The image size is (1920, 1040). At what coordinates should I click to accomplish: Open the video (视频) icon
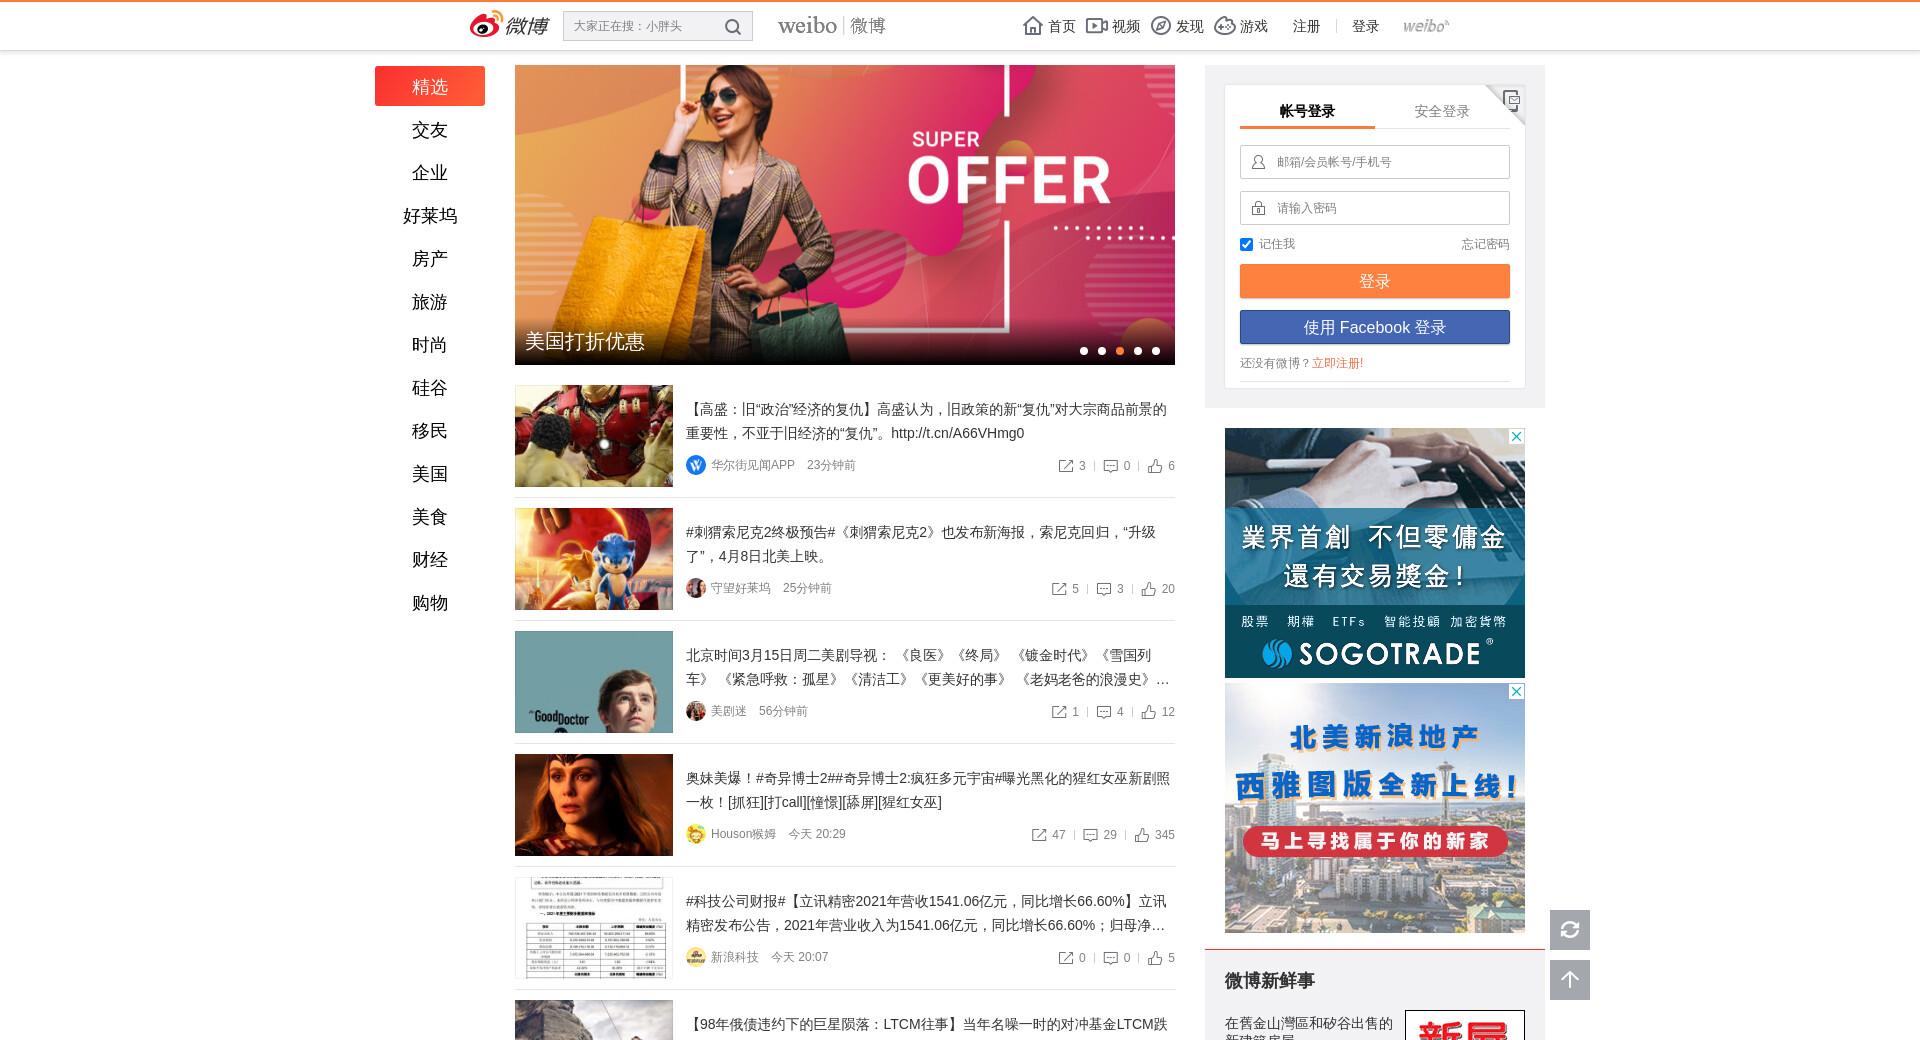pos(1097,26)
